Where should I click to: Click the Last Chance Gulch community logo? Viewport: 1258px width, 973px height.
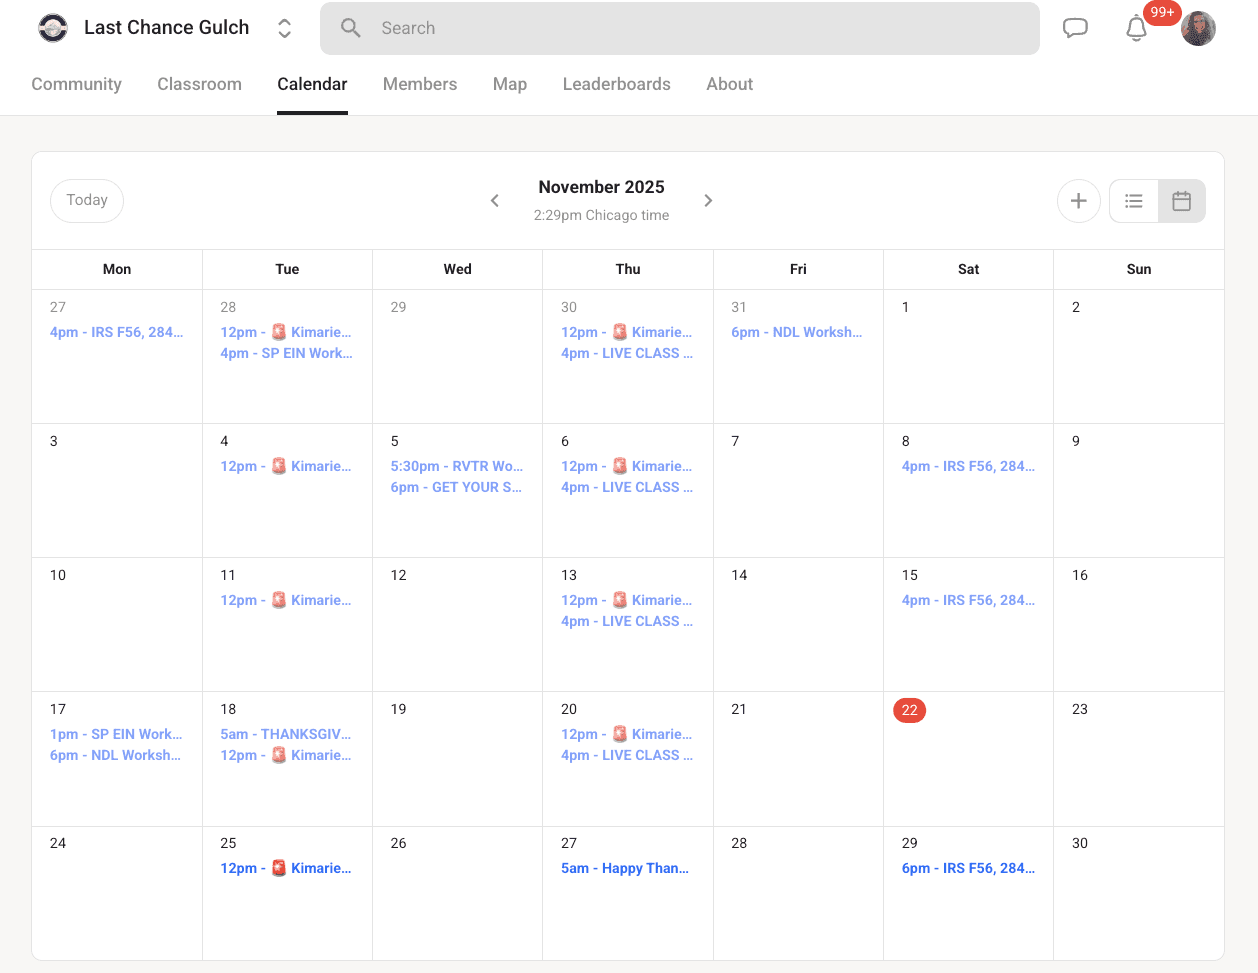[52, 27]
